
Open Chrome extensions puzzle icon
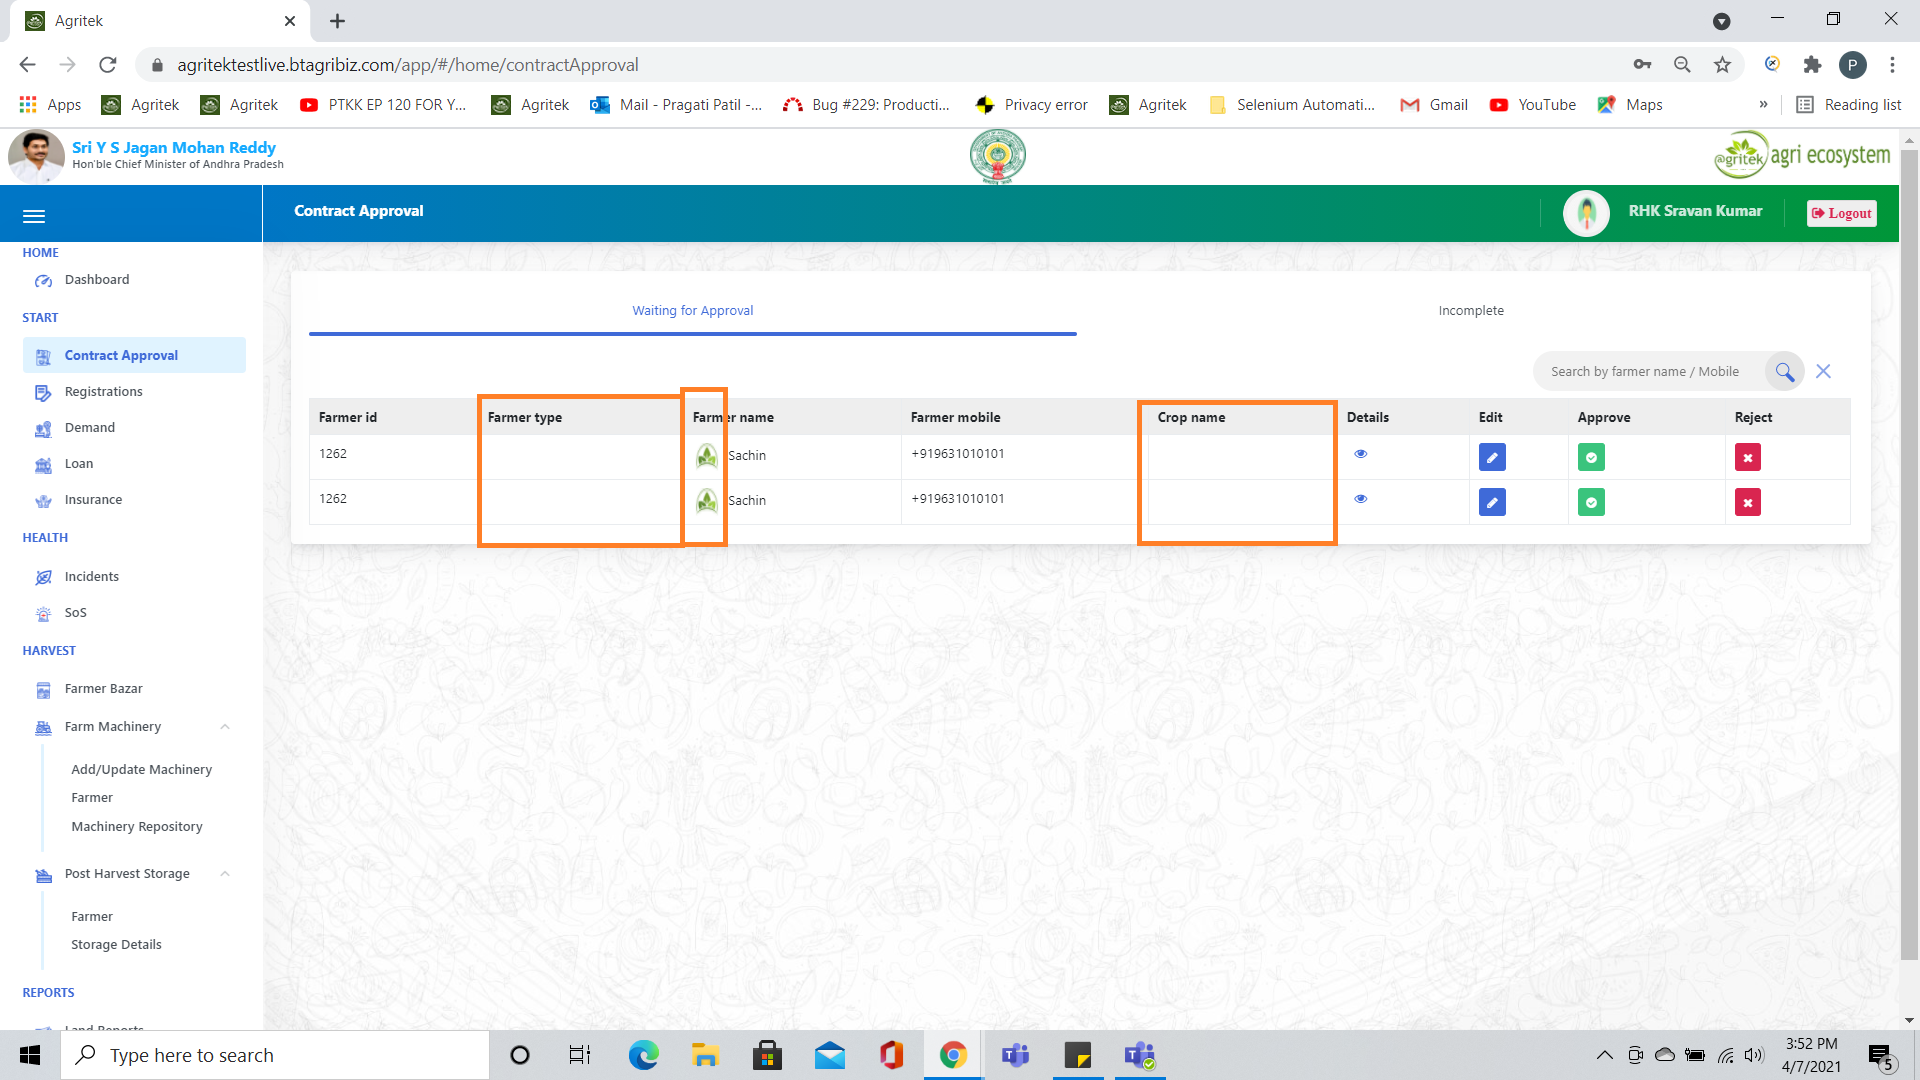coord(1812,65)
